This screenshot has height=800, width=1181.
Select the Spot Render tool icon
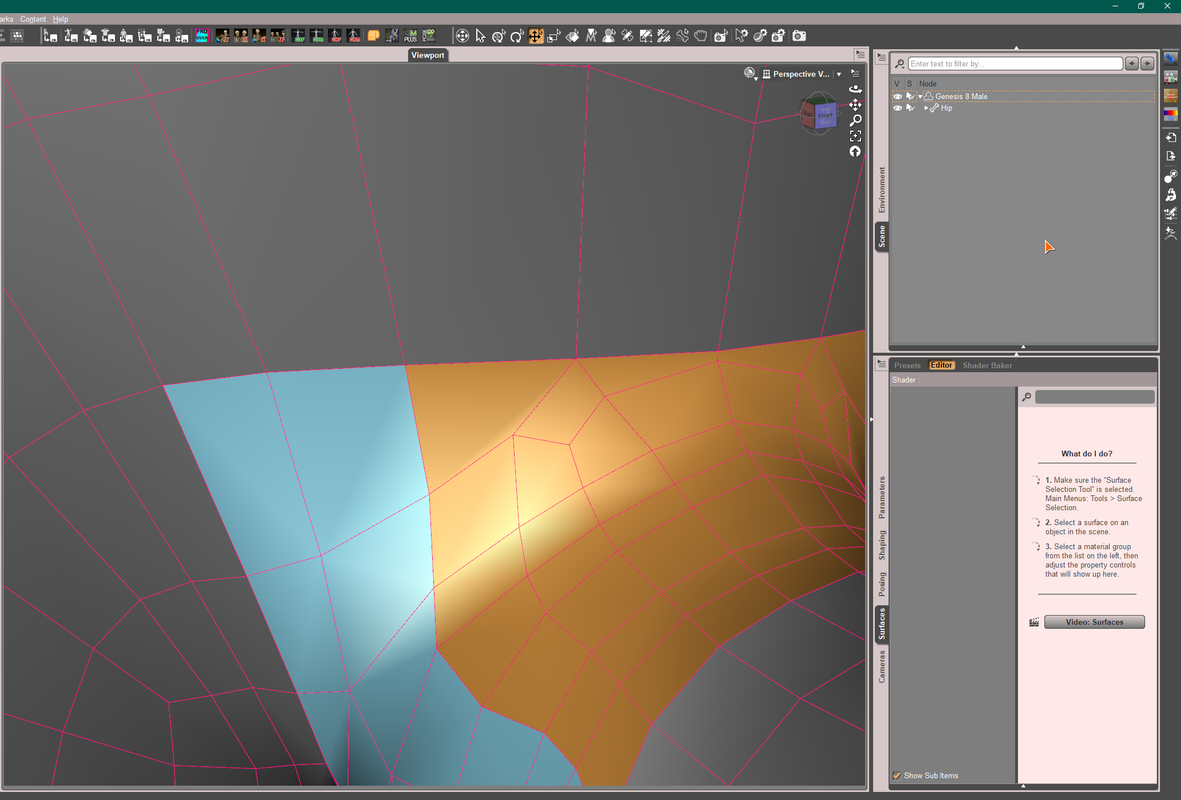point(721,35)
